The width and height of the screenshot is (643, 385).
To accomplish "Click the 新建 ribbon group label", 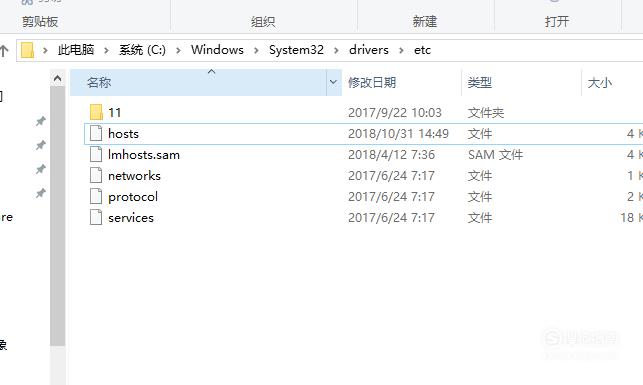I will (x=425, y=21).
